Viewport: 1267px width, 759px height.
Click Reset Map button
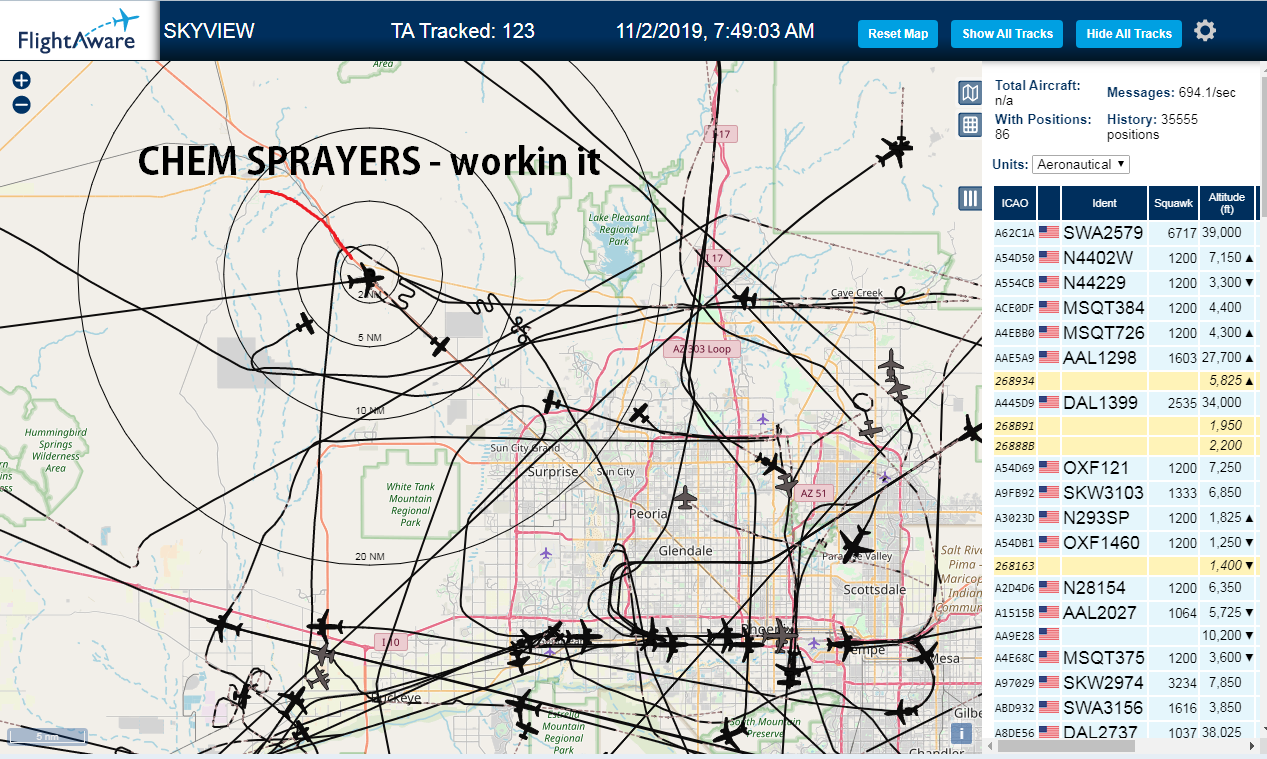click(x=898, y=34)
